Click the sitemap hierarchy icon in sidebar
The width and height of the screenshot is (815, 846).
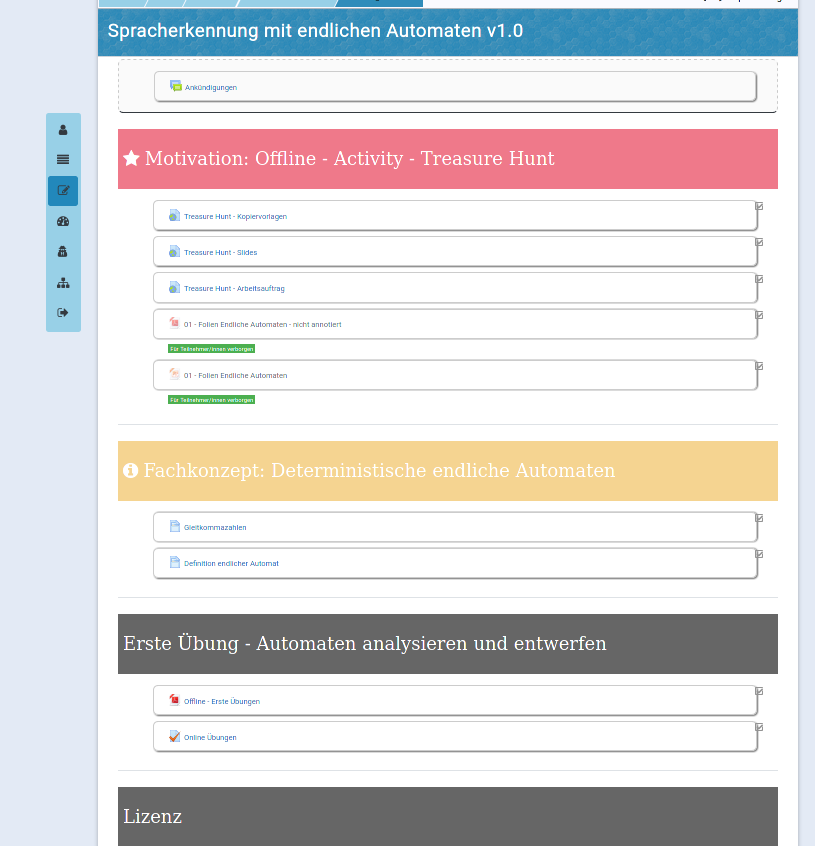point(63,283)
